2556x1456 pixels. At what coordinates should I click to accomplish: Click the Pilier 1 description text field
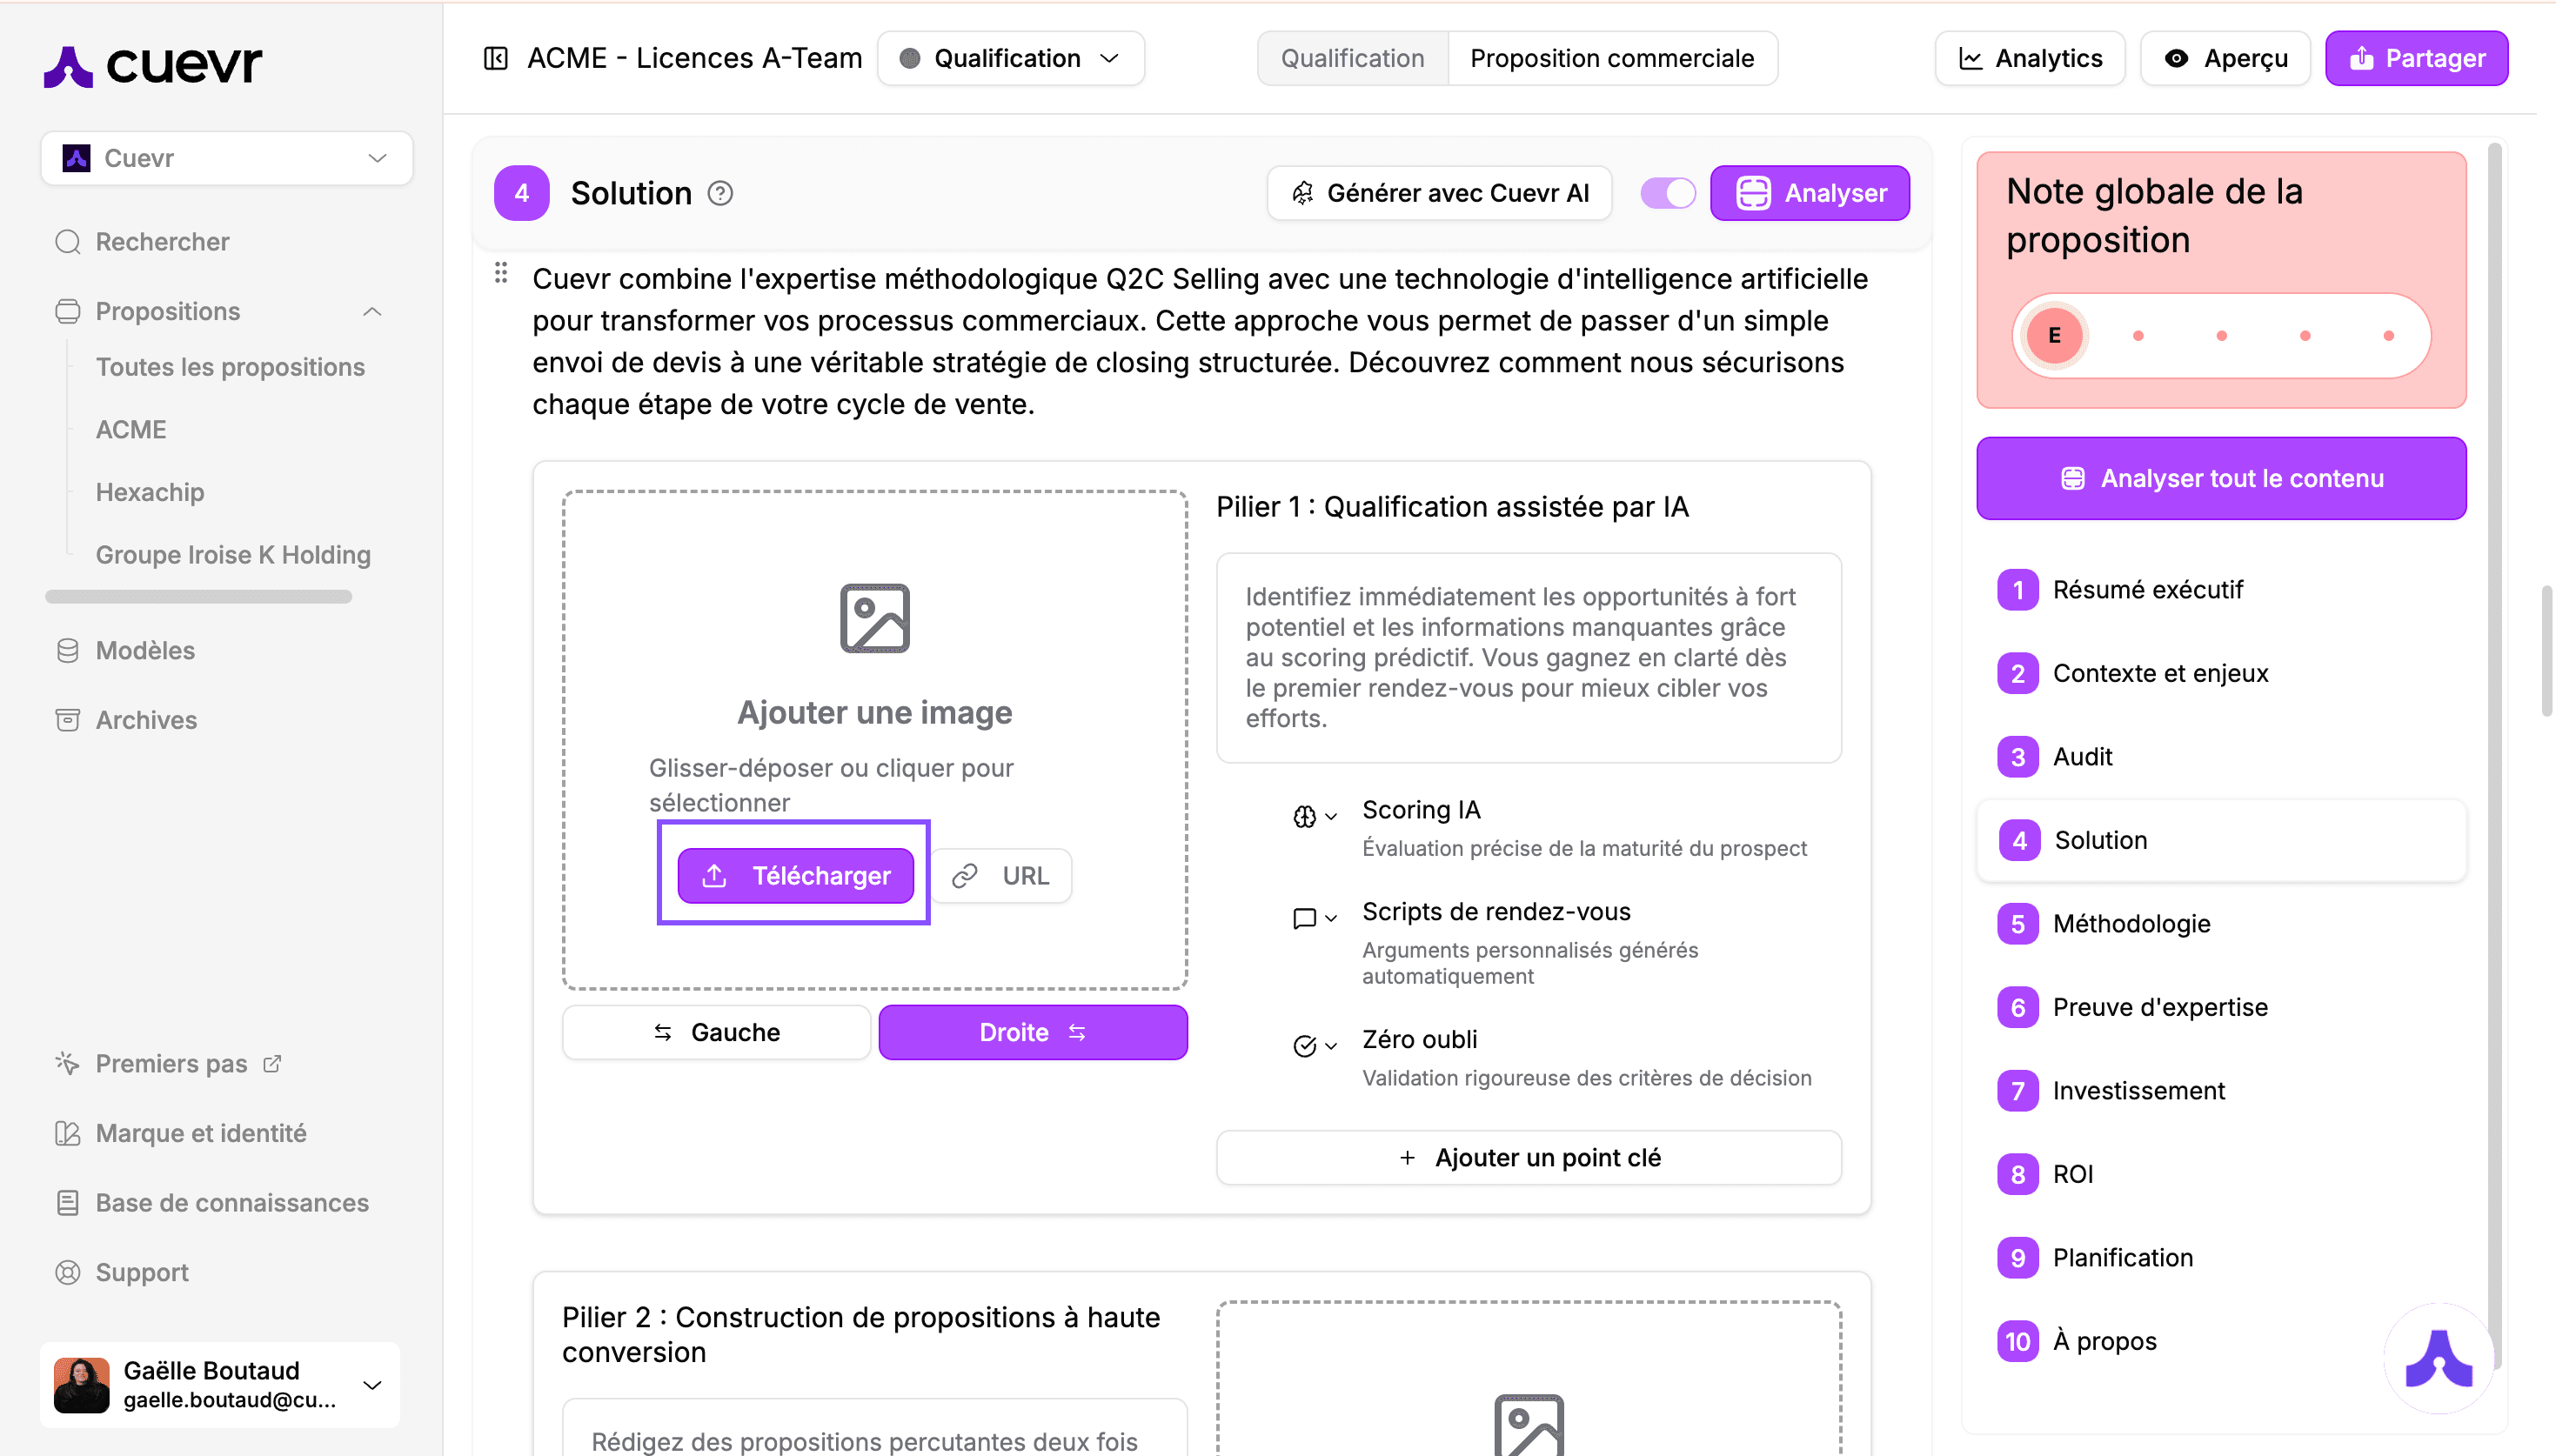coord(1528,657)
